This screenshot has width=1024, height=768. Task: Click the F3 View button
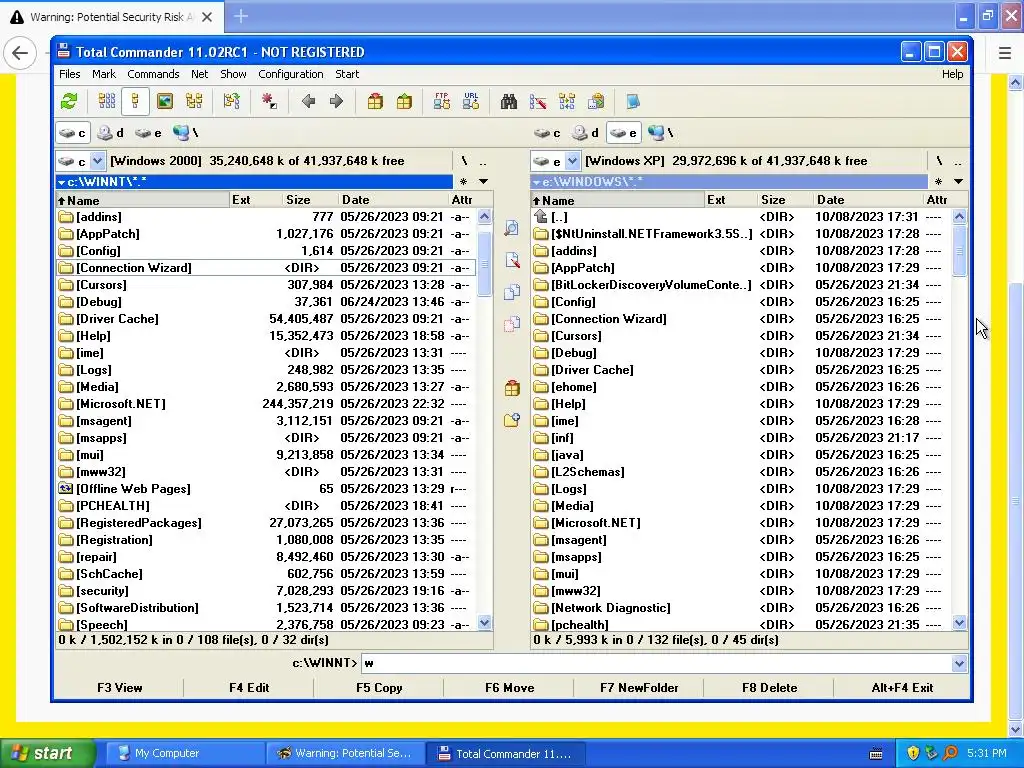click(120, 688)
